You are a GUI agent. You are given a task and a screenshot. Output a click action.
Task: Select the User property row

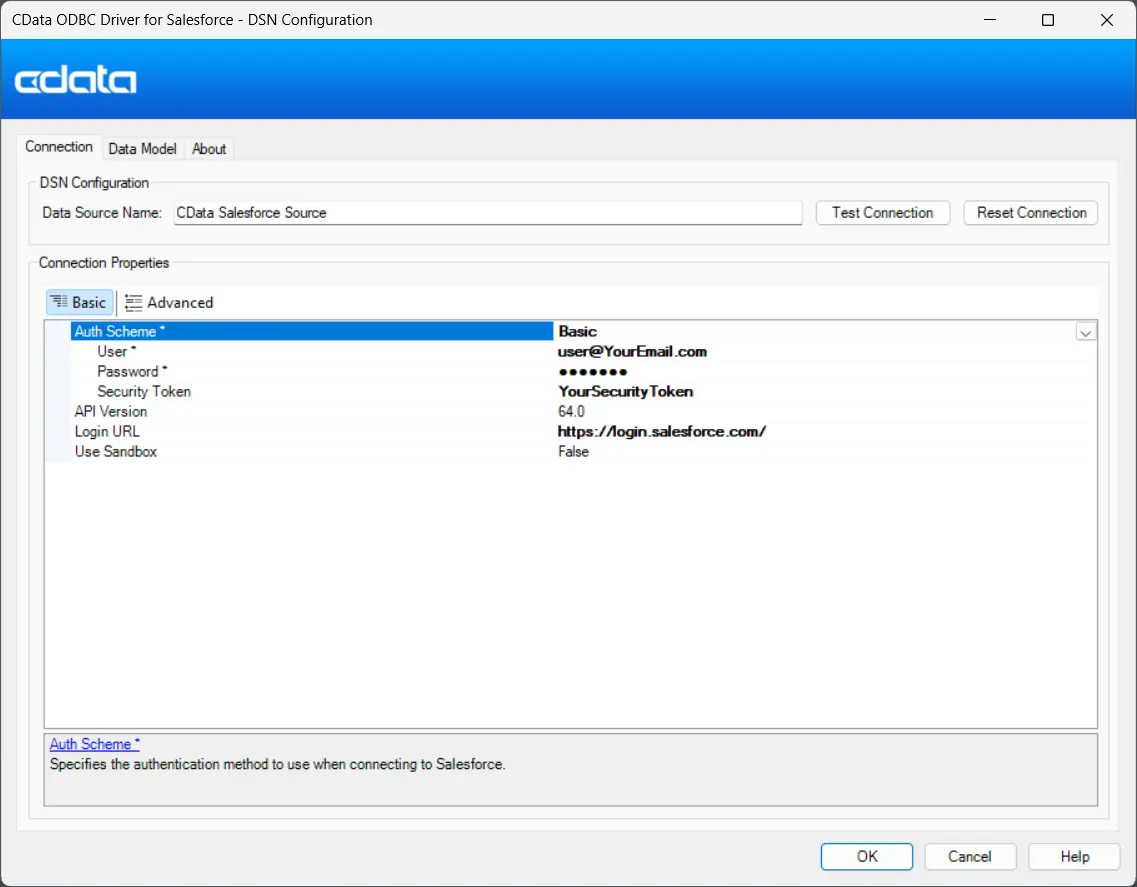tap(112, 352)
